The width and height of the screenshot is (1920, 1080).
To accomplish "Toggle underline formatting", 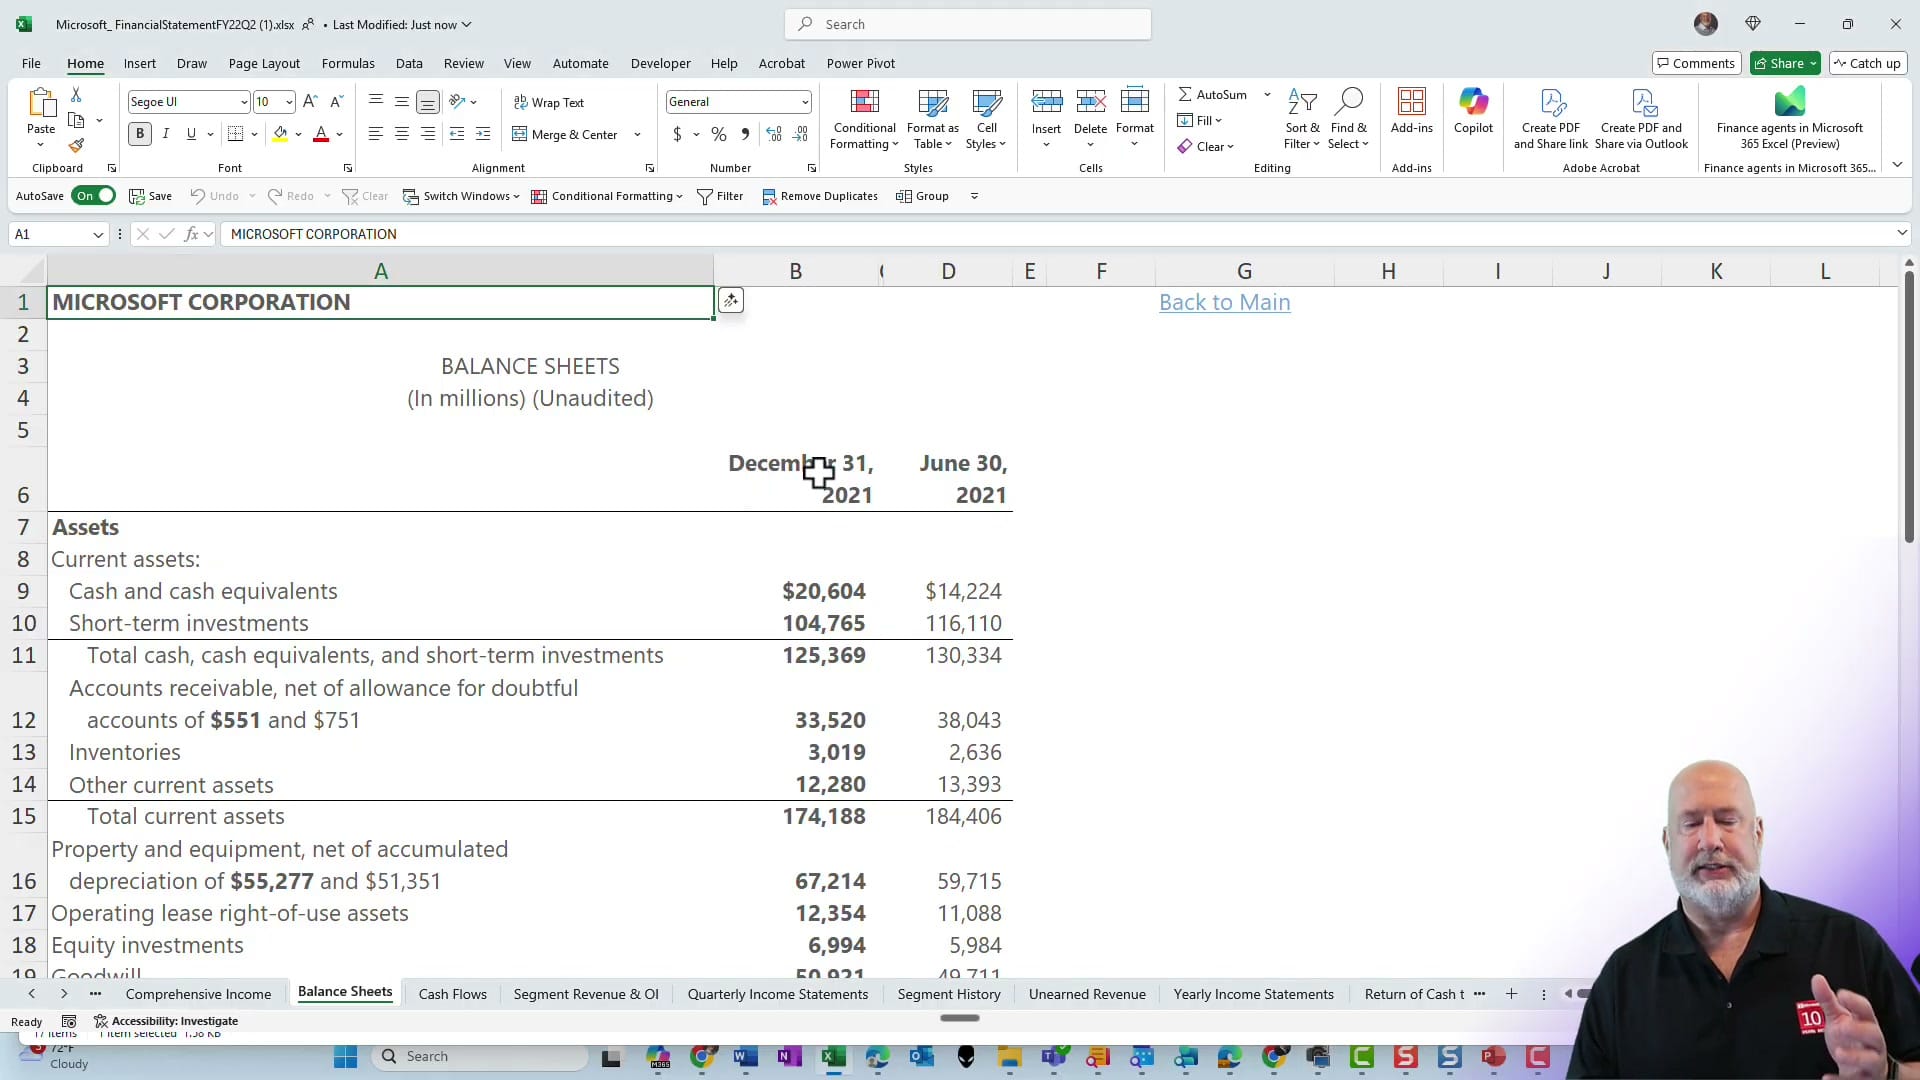I will coord(192,133).
